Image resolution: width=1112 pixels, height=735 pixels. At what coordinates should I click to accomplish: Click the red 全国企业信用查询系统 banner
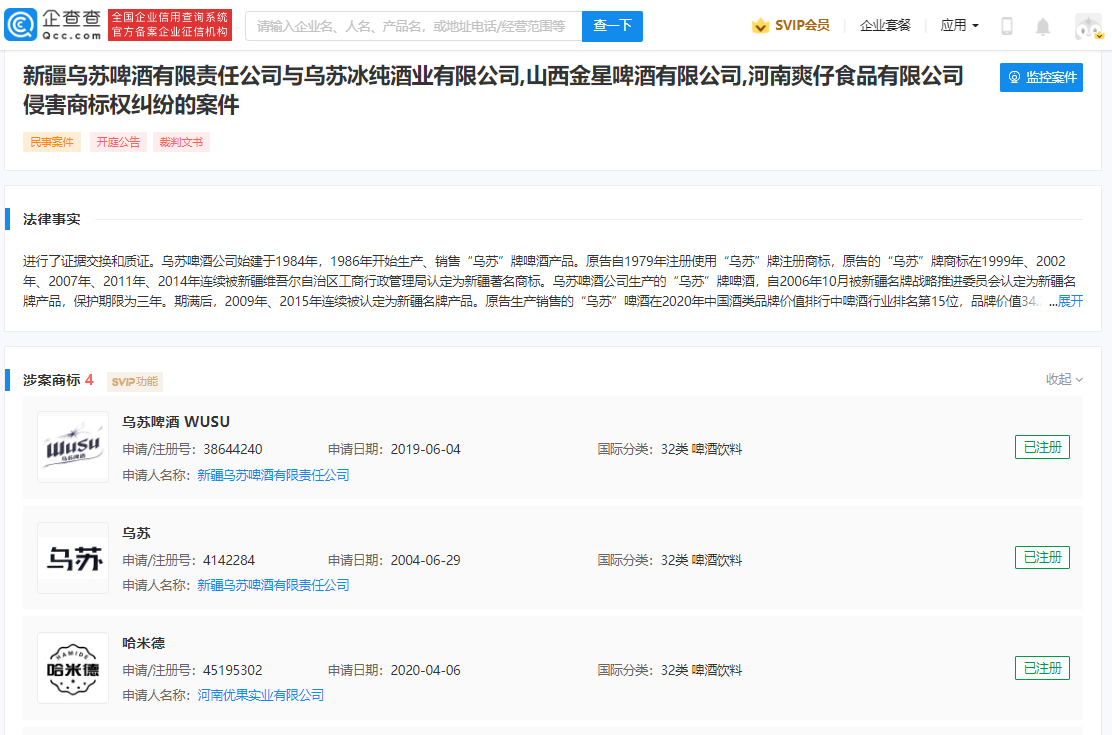(x=170, y=25)
